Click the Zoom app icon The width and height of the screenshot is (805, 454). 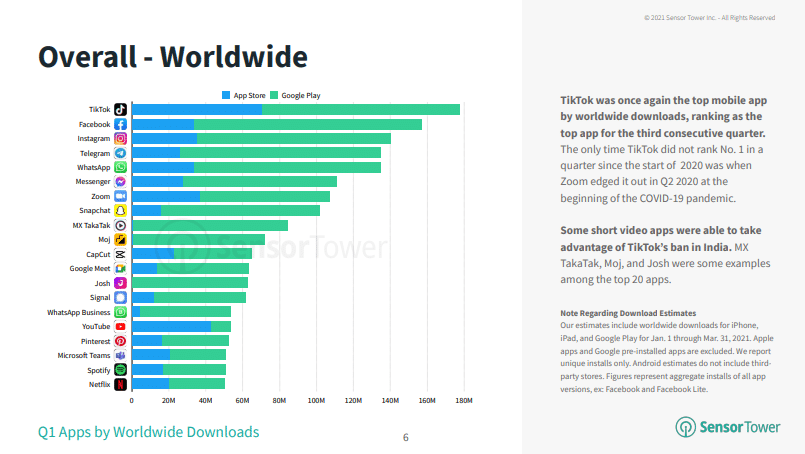pyautogui.click(x=120, y=196)
